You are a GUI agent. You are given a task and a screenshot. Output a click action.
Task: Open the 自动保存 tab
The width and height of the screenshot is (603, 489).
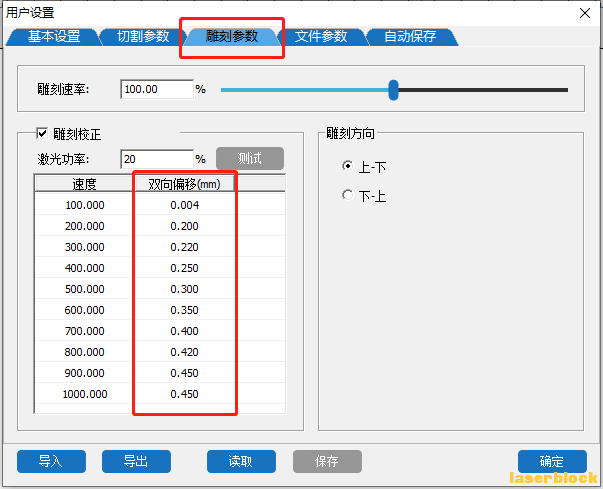[409, 37]
